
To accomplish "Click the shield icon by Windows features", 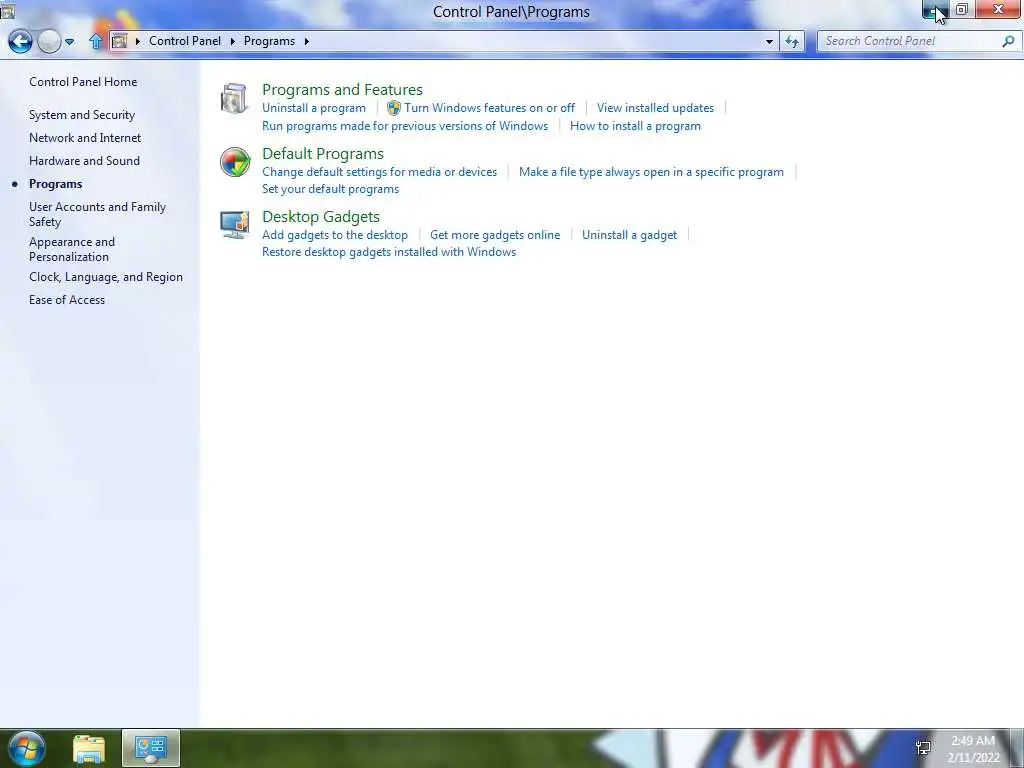I will click(393, 108).
